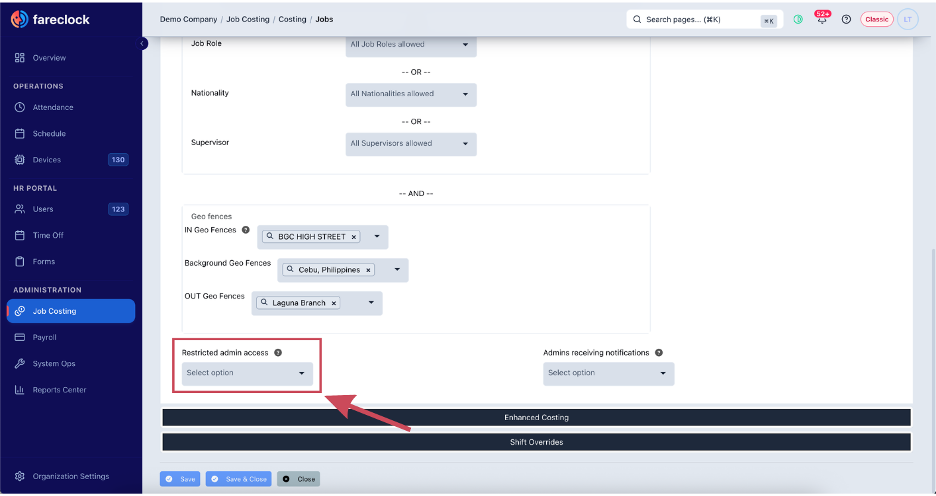The height and width of the screenshot is (496, 936).
Task: Go to Attendance in the sidebar
Action: click(53, 107)
